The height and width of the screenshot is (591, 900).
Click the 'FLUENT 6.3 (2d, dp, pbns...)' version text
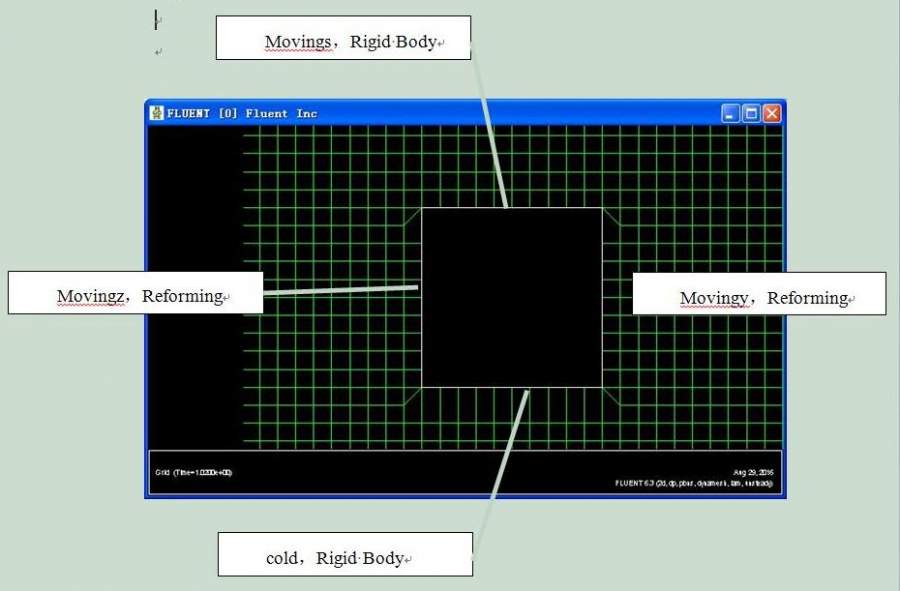(694, 483)
